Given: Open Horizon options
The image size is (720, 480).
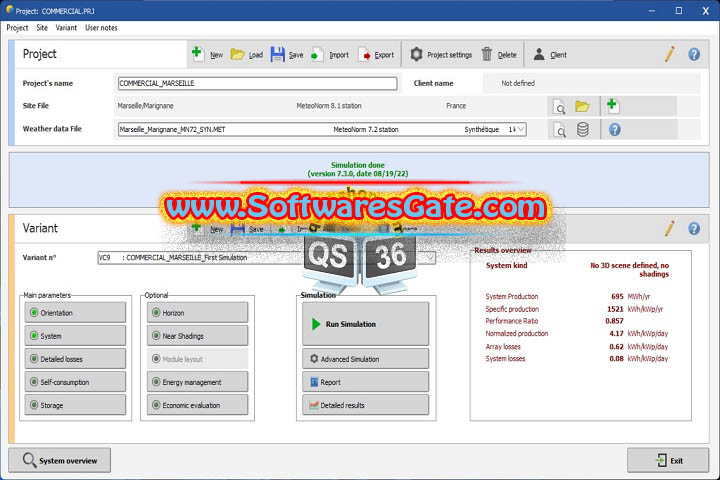Looking at the screenshot, I should pyautogui.click(x=197, y=313).
